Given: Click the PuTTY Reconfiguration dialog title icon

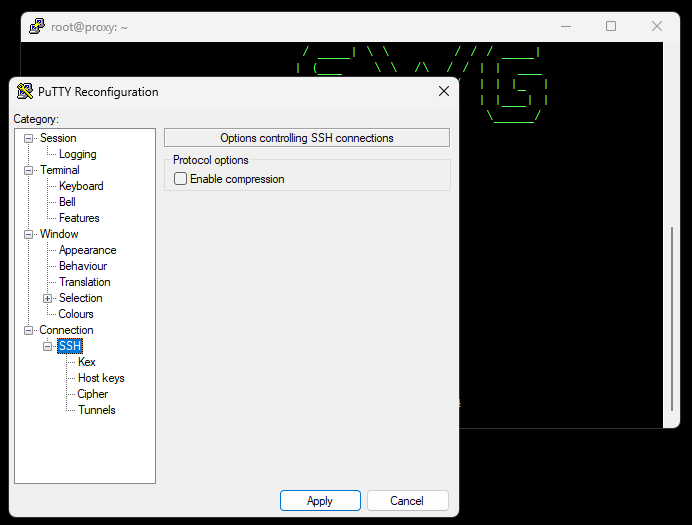Looking at the screenshot, I should point(25,91).
